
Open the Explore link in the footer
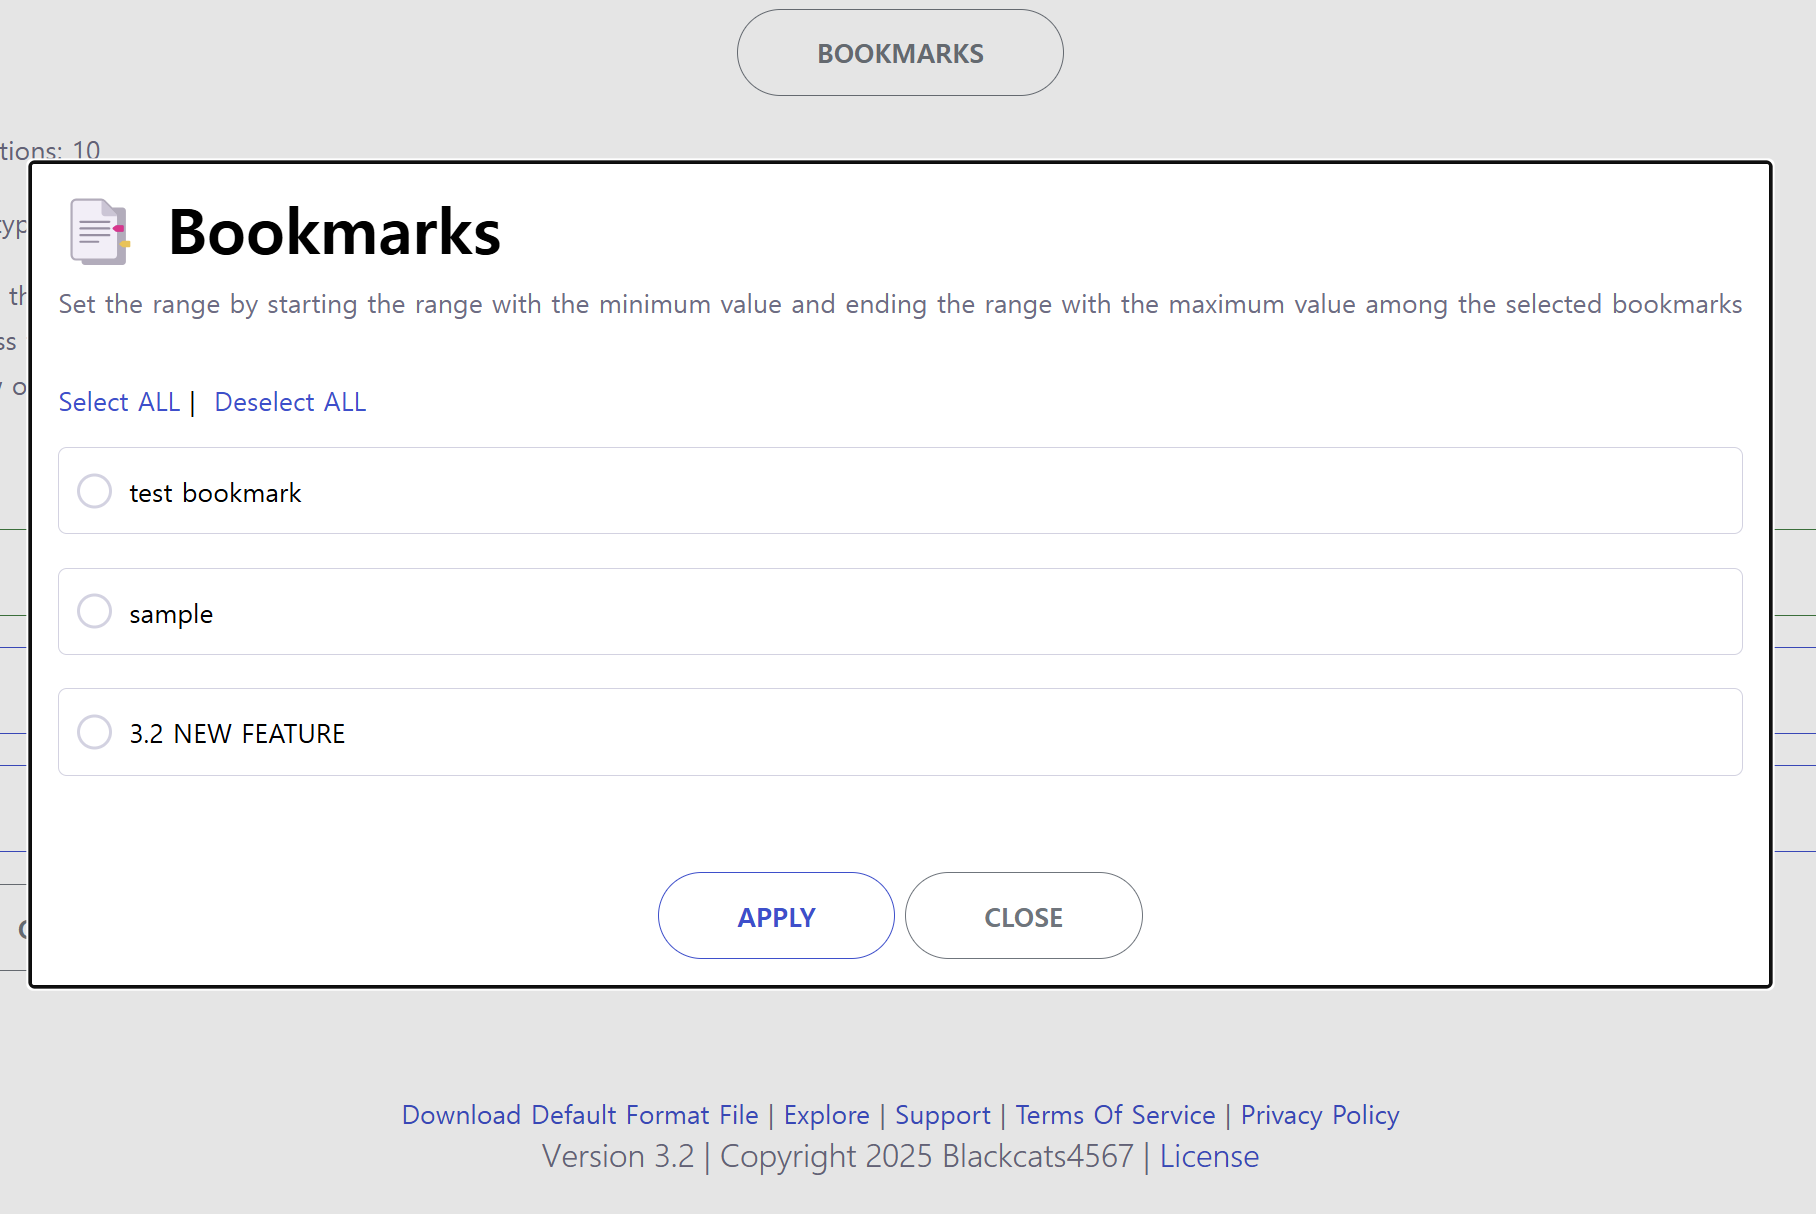[826, 1115]
